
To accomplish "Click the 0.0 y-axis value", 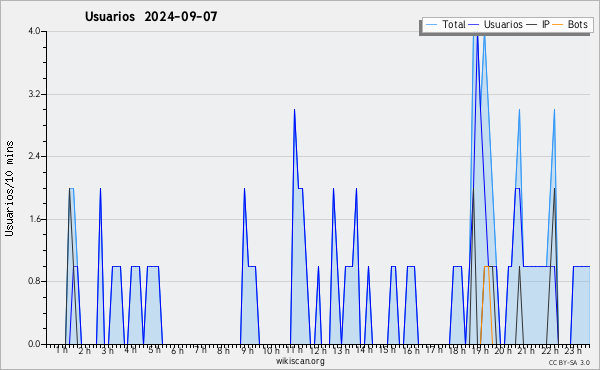I will pos(34,344).
